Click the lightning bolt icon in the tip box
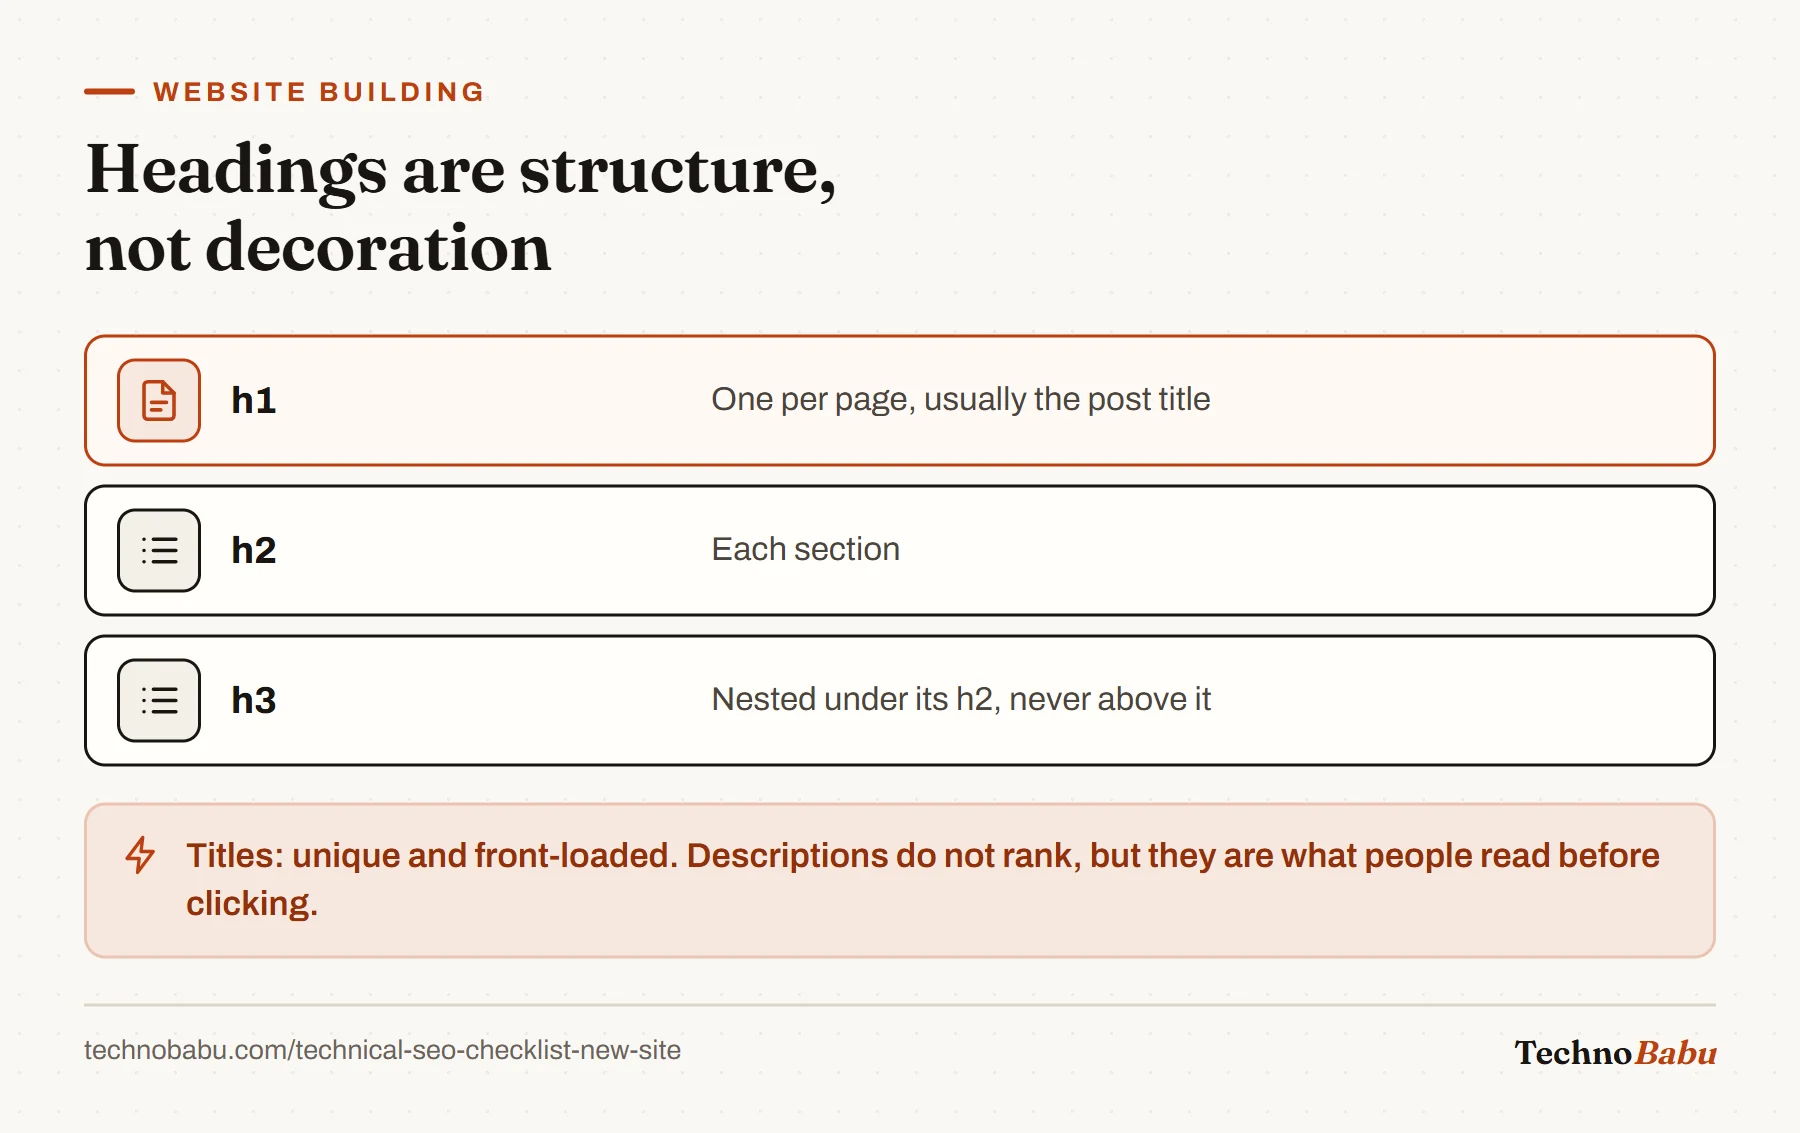This screenshot has height=1133, width=1800. tap(140, 855)
